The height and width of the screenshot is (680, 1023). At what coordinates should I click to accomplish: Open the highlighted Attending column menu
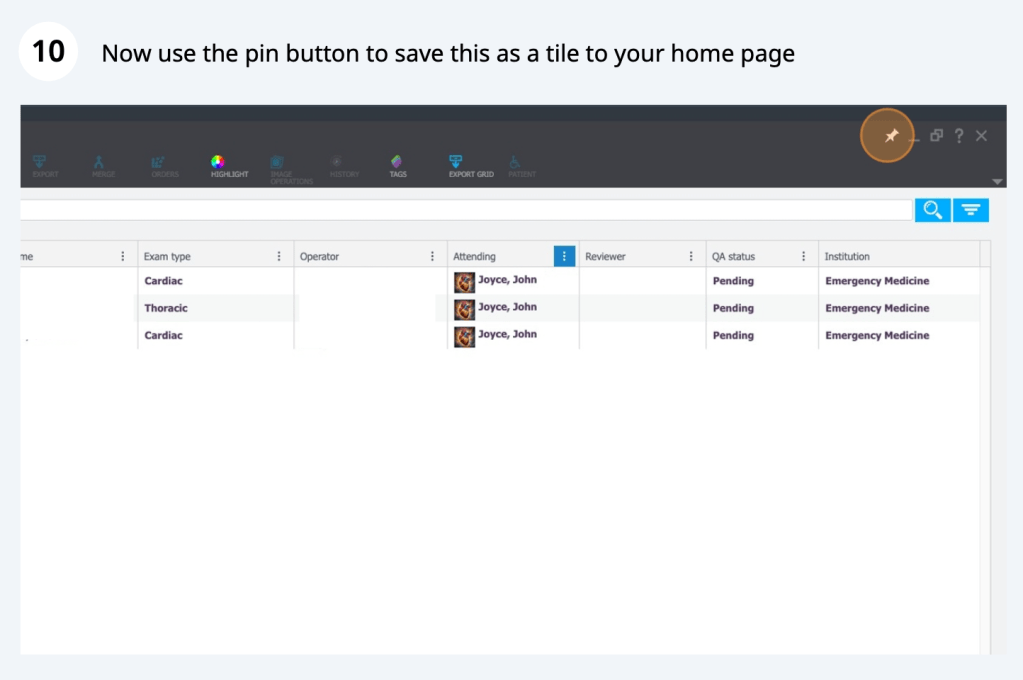[x=564, y=257]
